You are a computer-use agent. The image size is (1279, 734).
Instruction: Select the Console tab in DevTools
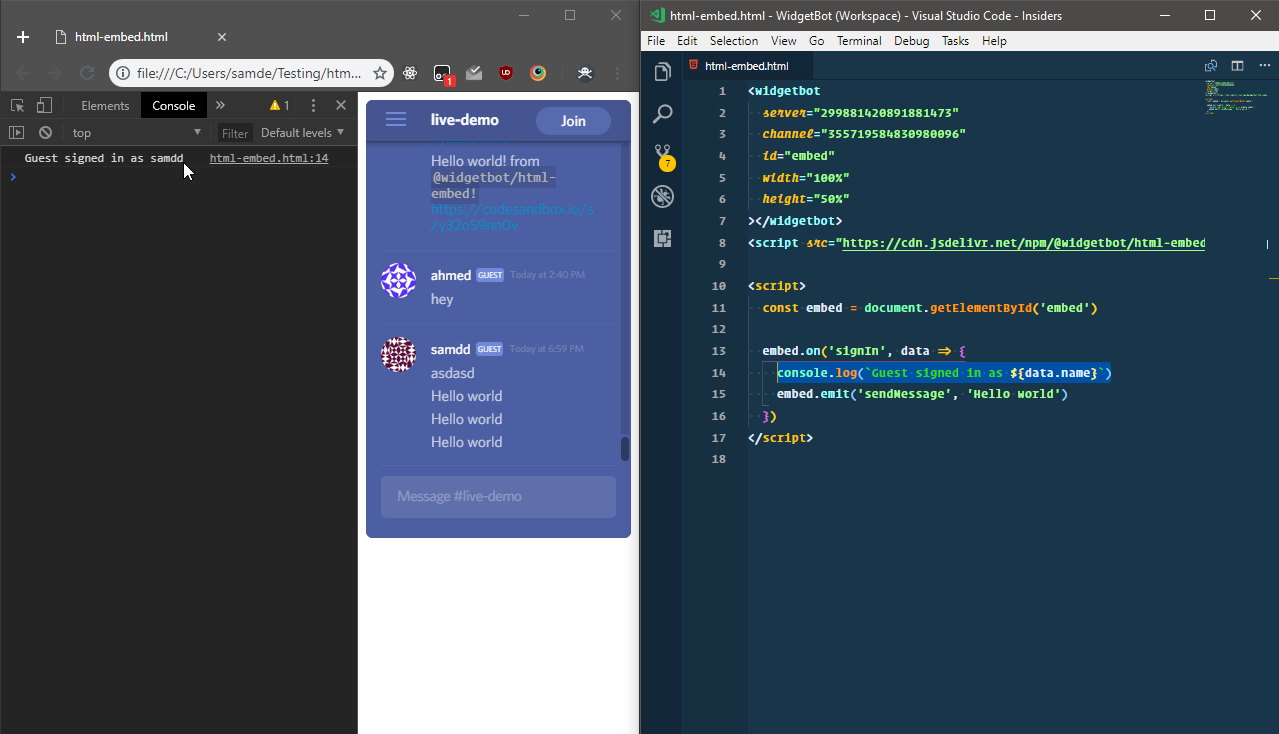click(x=174, y=106)
